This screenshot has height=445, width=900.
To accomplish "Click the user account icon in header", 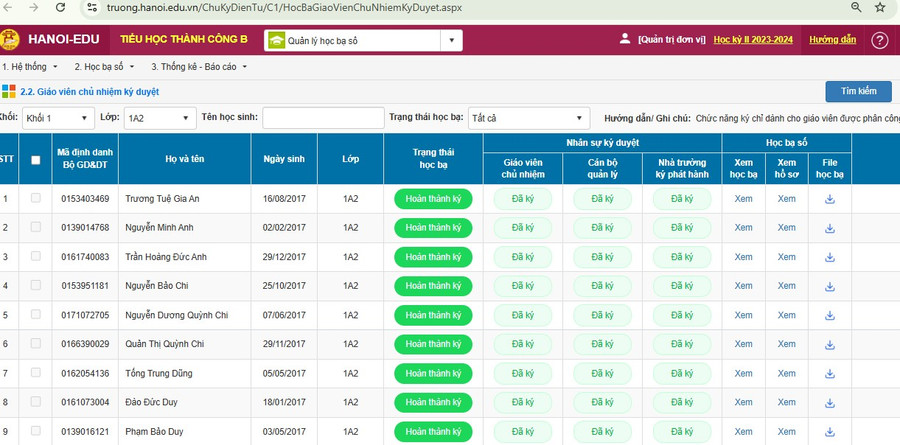I will click(x=625, y=40).
